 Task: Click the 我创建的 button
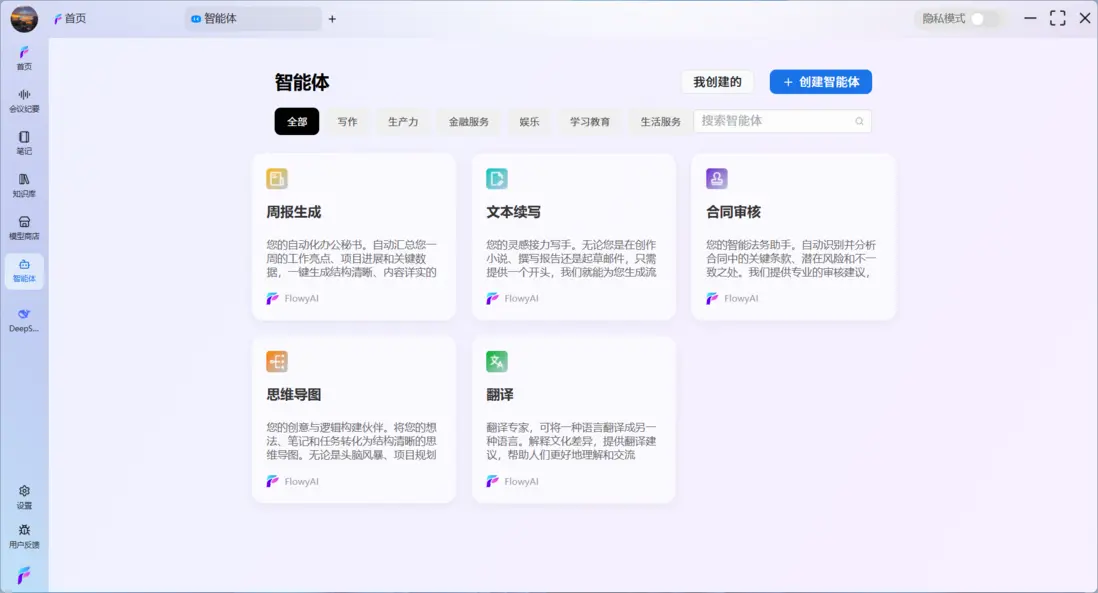click(717, 82)
